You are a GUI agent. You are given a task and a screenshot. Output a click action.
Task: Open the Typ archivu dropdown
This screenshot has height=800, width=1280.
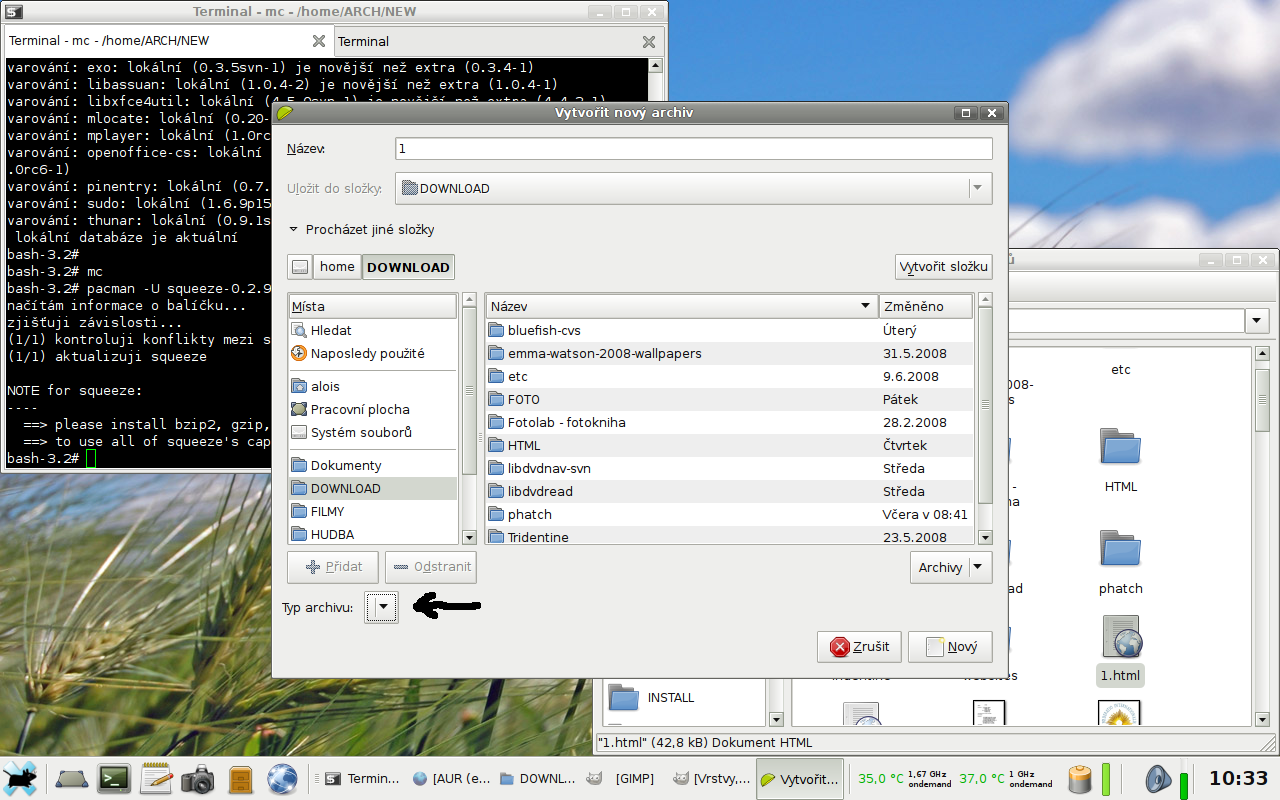coord(382,607)
